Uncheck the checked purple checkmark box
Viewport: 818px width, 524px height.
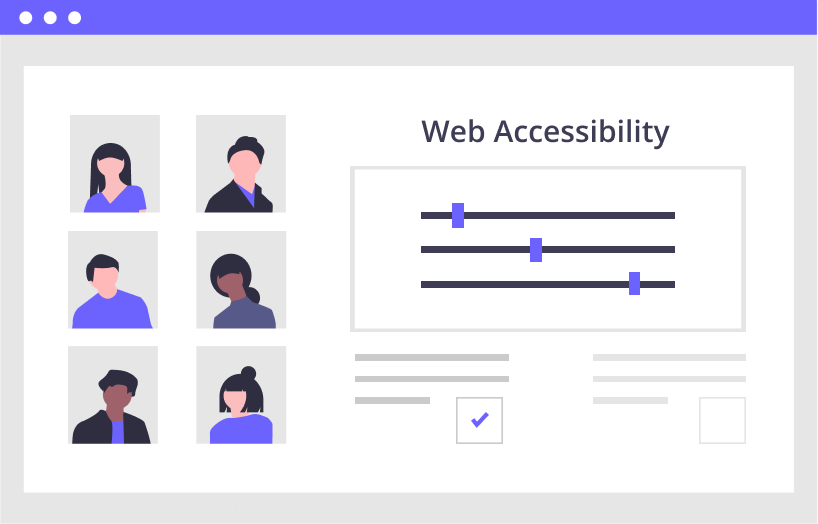(x=479, y=421)
